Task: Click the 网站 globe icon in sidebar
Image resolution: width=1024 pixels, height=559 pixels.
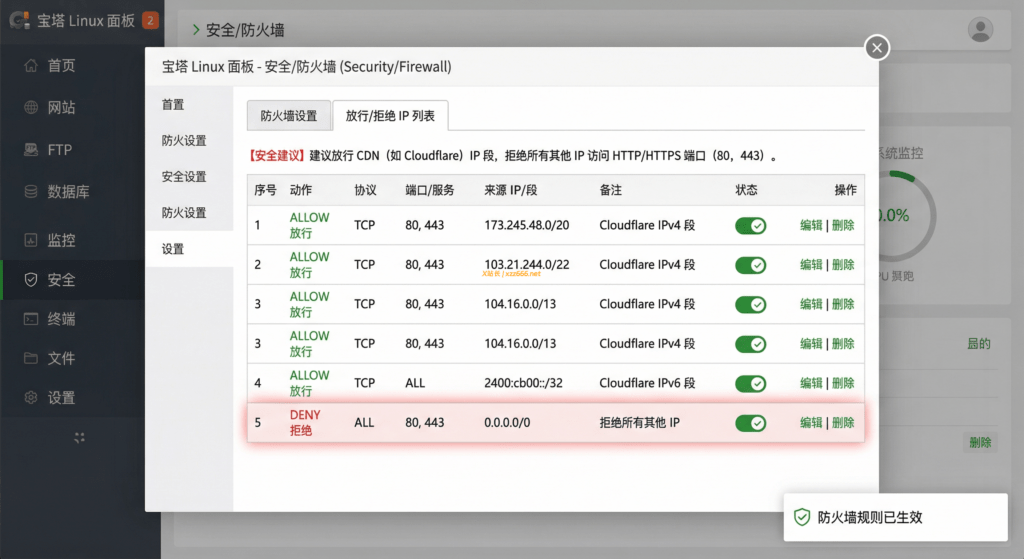Action: (x=31, y=107)
